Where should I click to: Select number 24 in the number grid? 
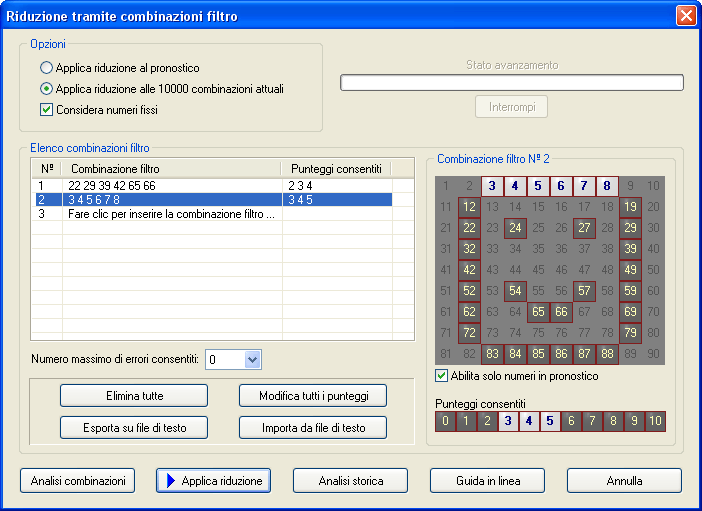point(515,228)
